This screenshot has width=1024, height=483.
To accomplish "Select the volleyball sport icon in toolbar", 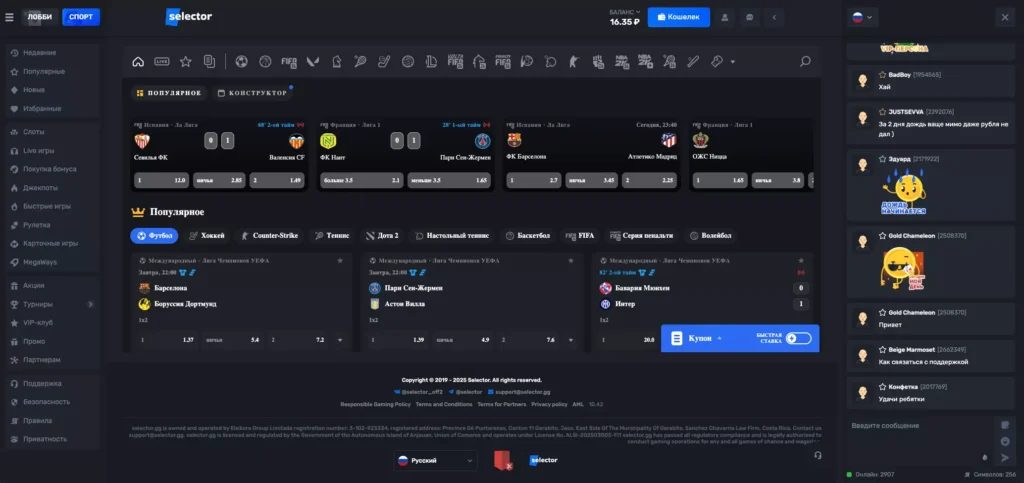I will pyautogui.click(x=408, y=61).
